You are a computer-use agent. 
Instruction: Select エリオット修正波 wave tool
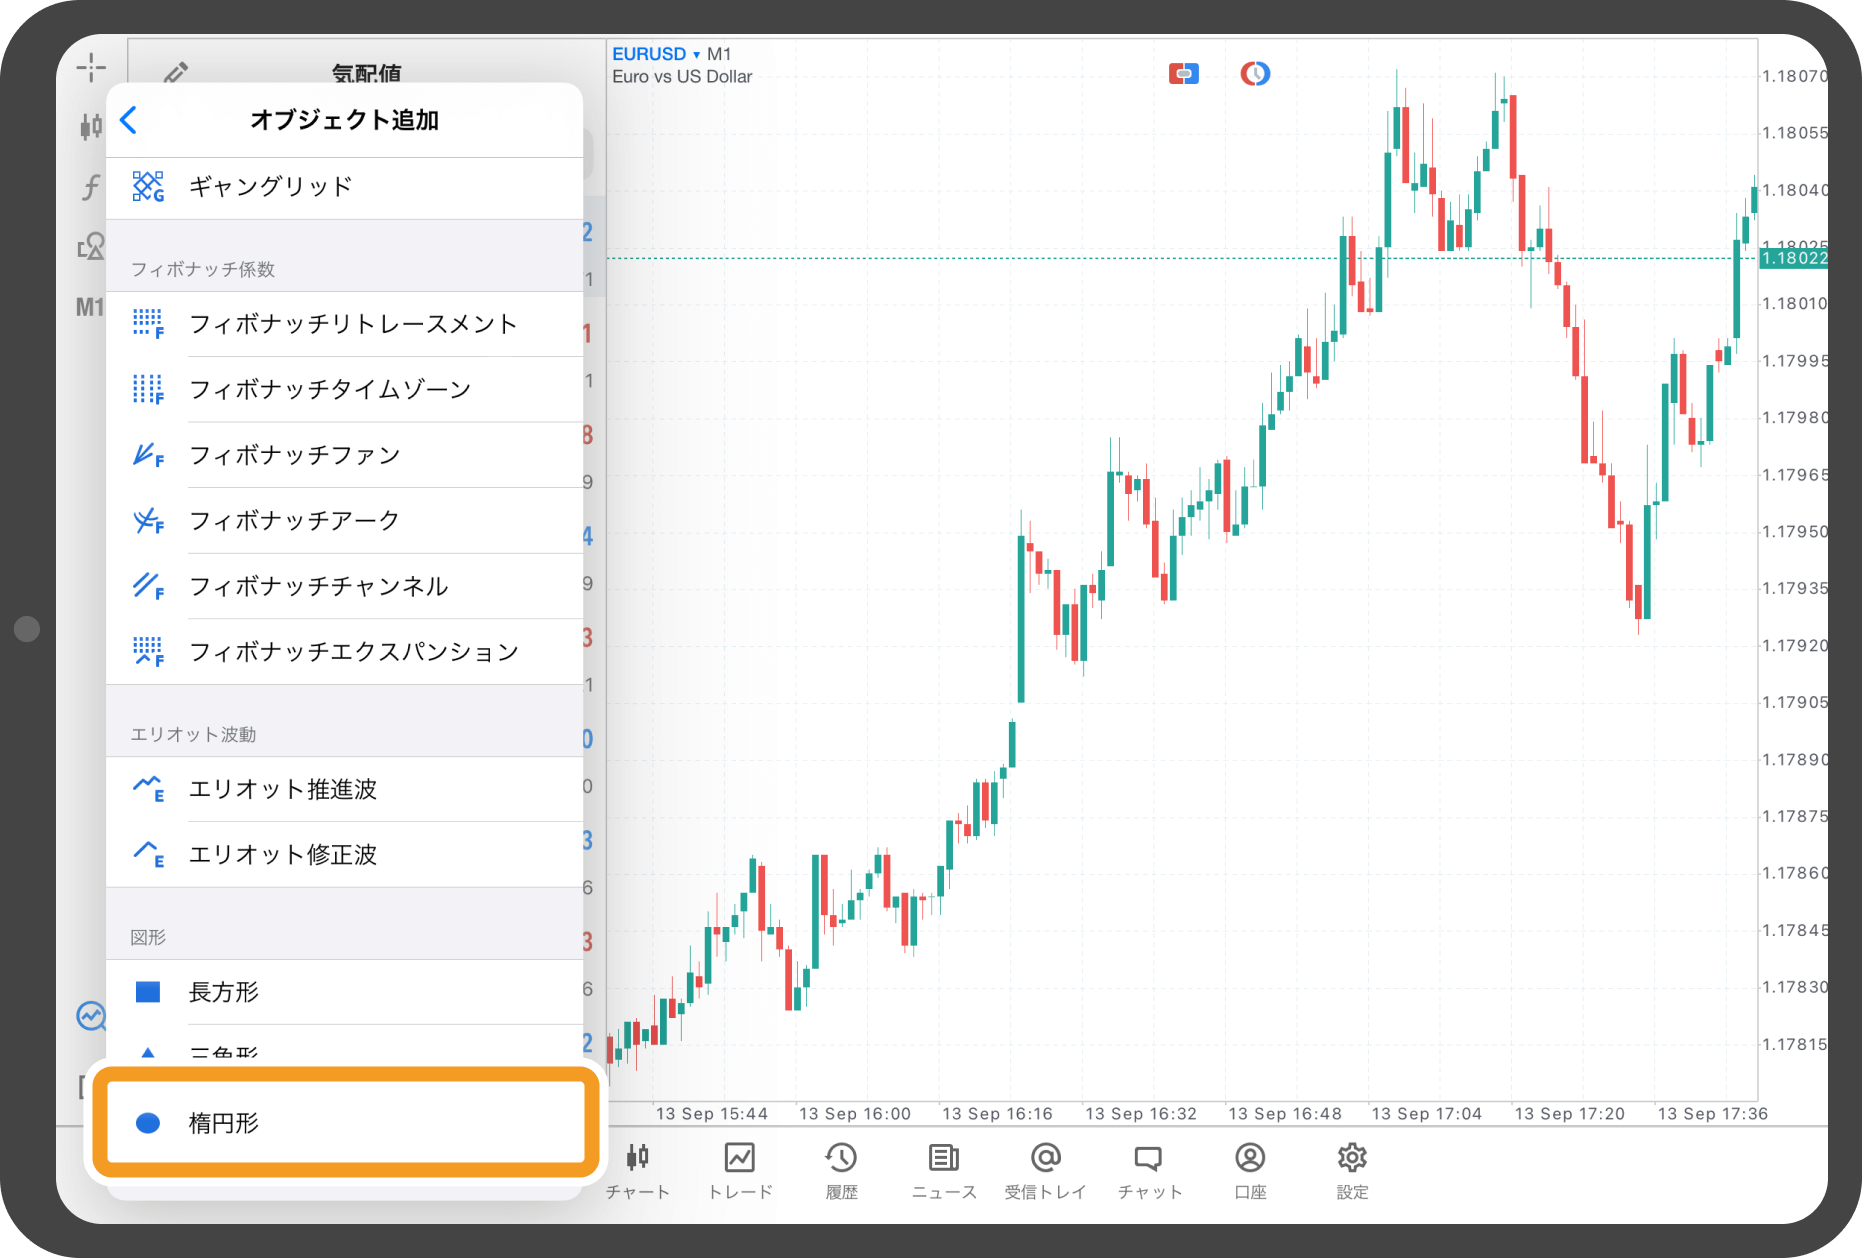pyautogui.click(x=282, y=855)
